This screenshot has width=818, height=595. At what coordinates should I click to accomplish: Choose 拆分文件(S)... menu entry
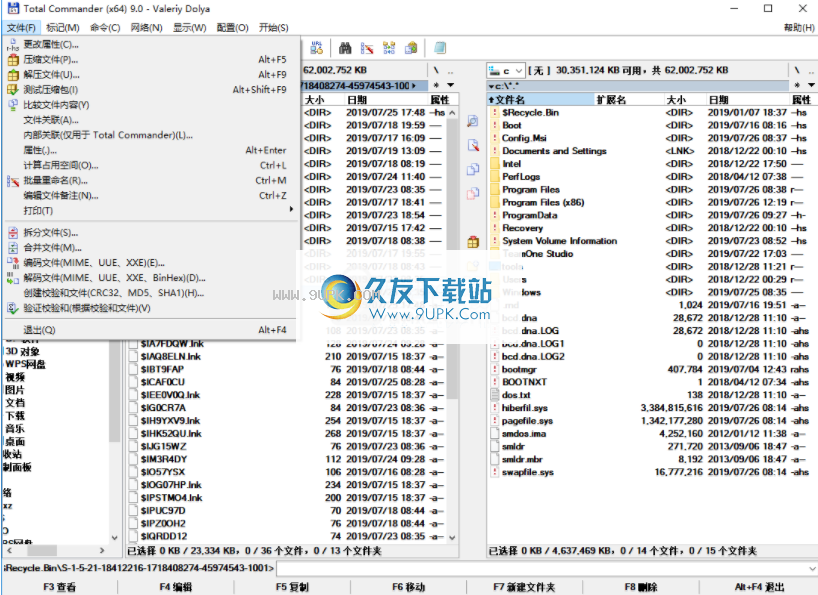[151, 233]
